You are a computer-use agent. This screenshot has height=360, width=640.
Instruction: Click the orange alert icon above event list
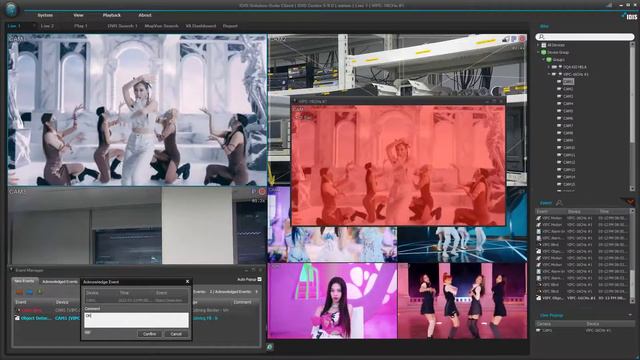630,202
